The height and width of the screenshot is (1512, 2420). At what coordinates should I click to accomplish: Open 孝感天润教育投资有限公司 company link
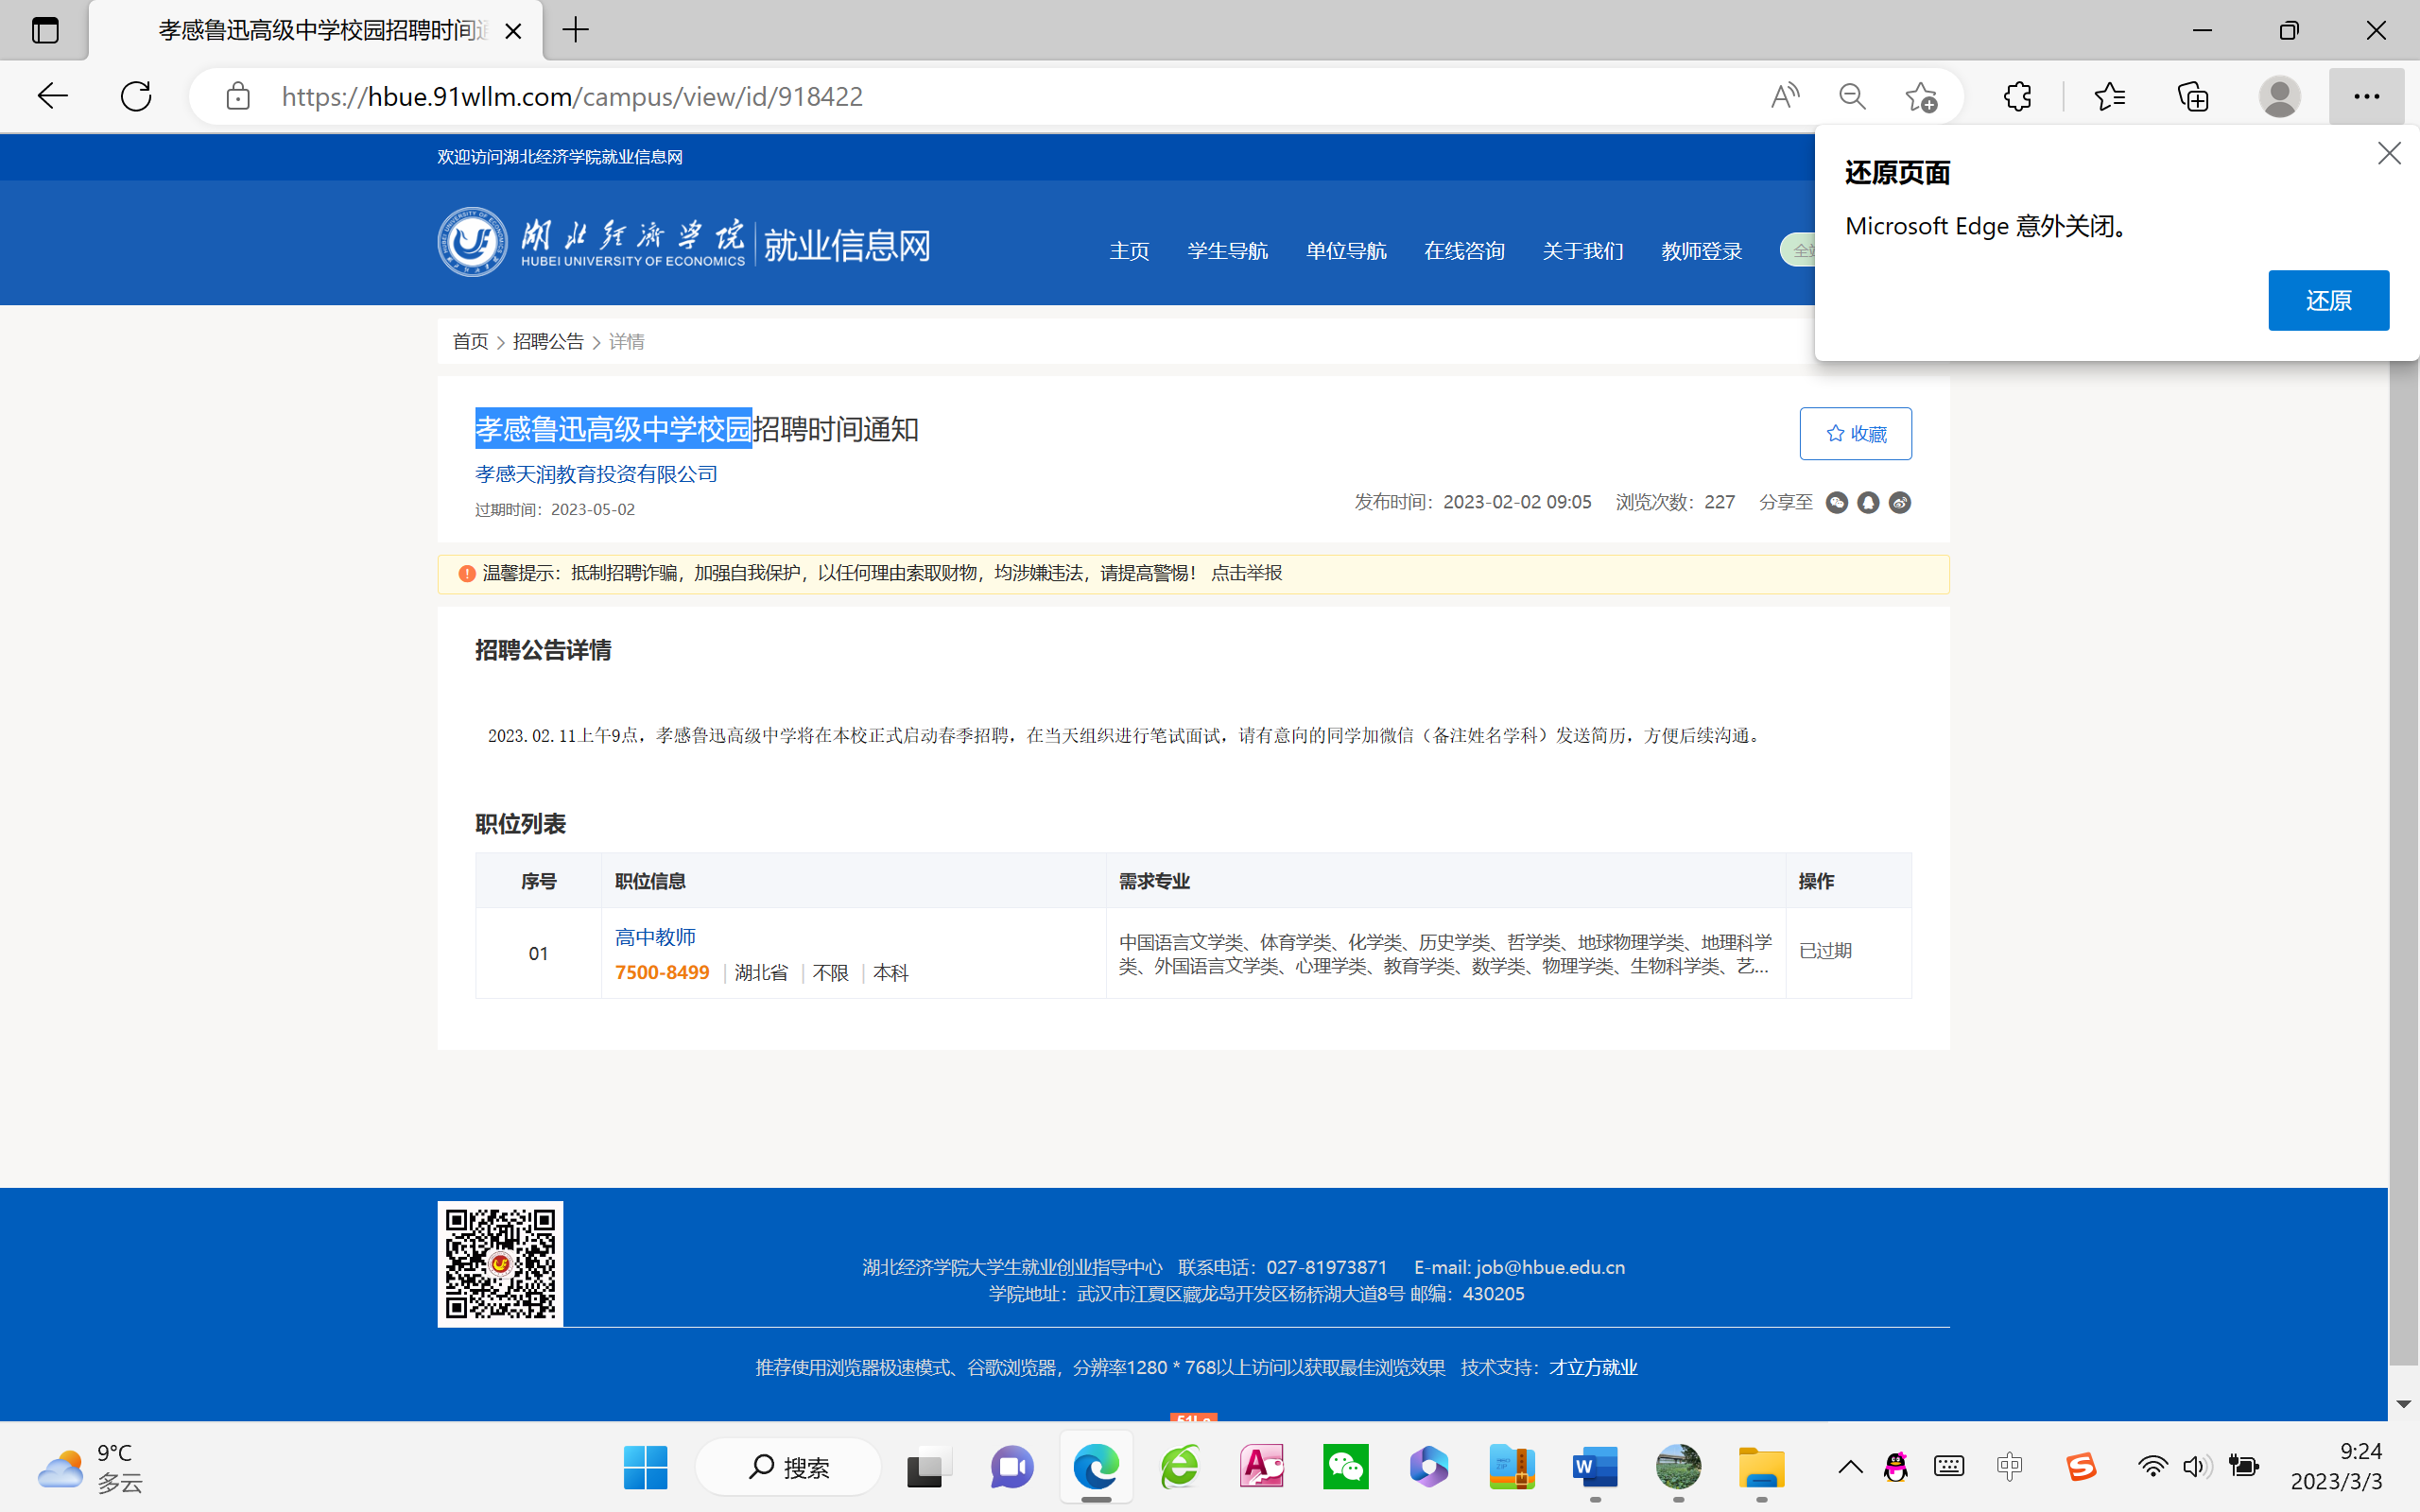coord(596,474)
